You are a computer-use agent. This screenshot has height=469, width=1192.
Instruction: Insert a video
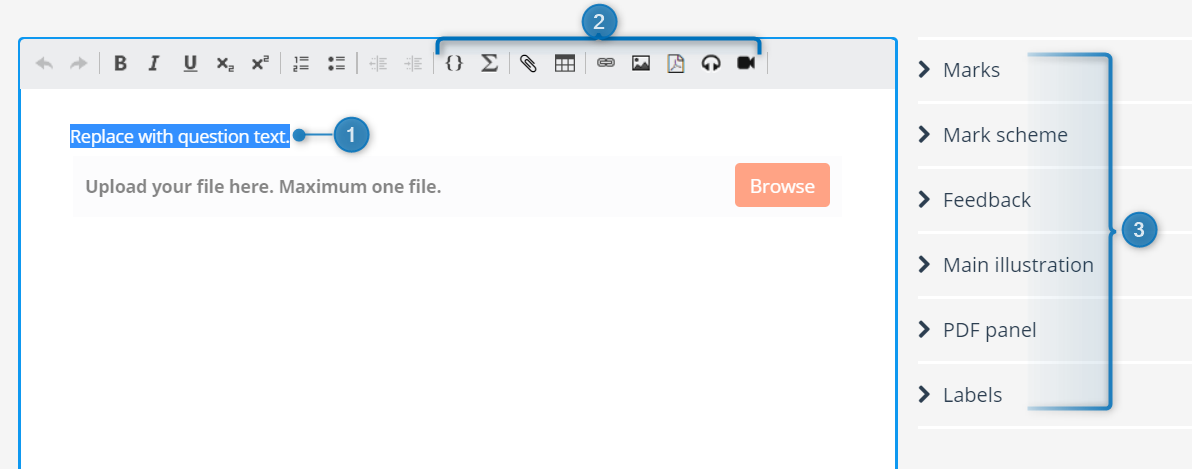coord(747,64)
